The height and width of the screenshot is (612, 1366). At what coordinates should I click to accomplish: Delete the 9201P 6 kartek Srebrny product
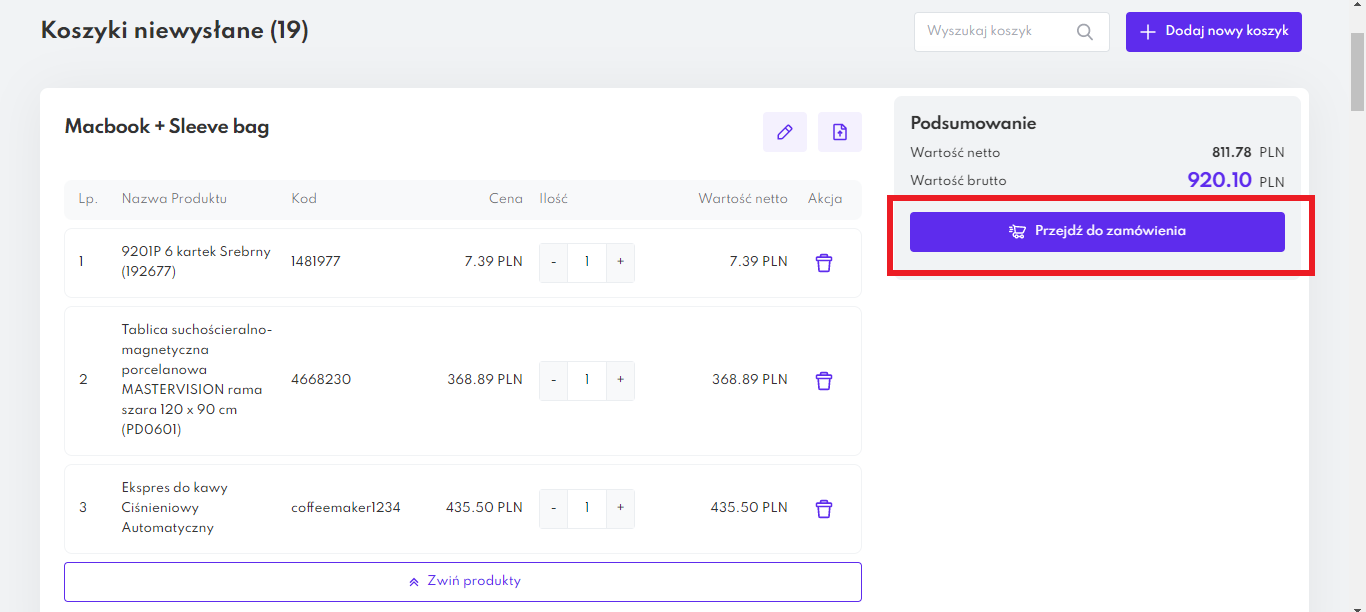(x=823, y=263)
